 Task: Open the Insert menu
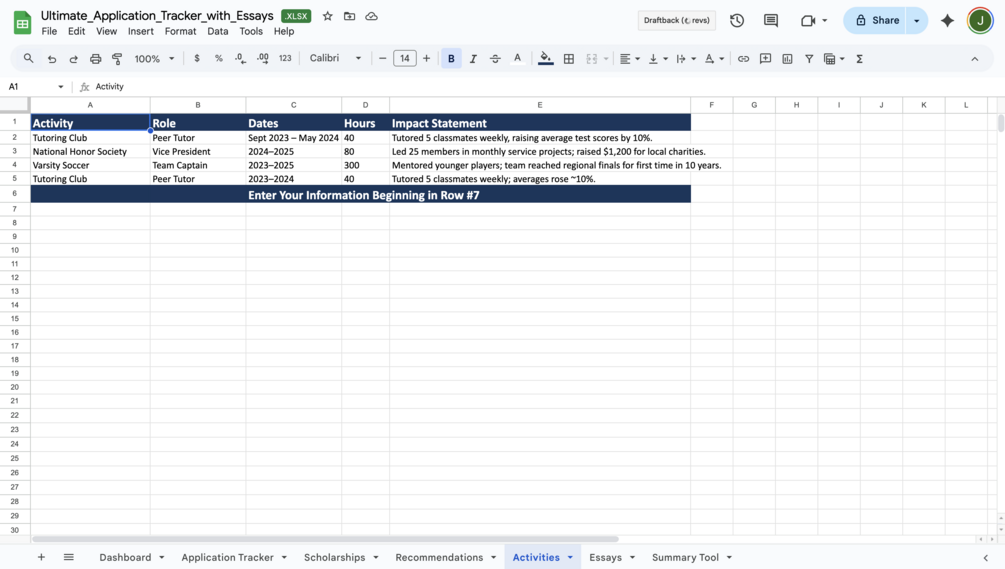coord(140,31)
